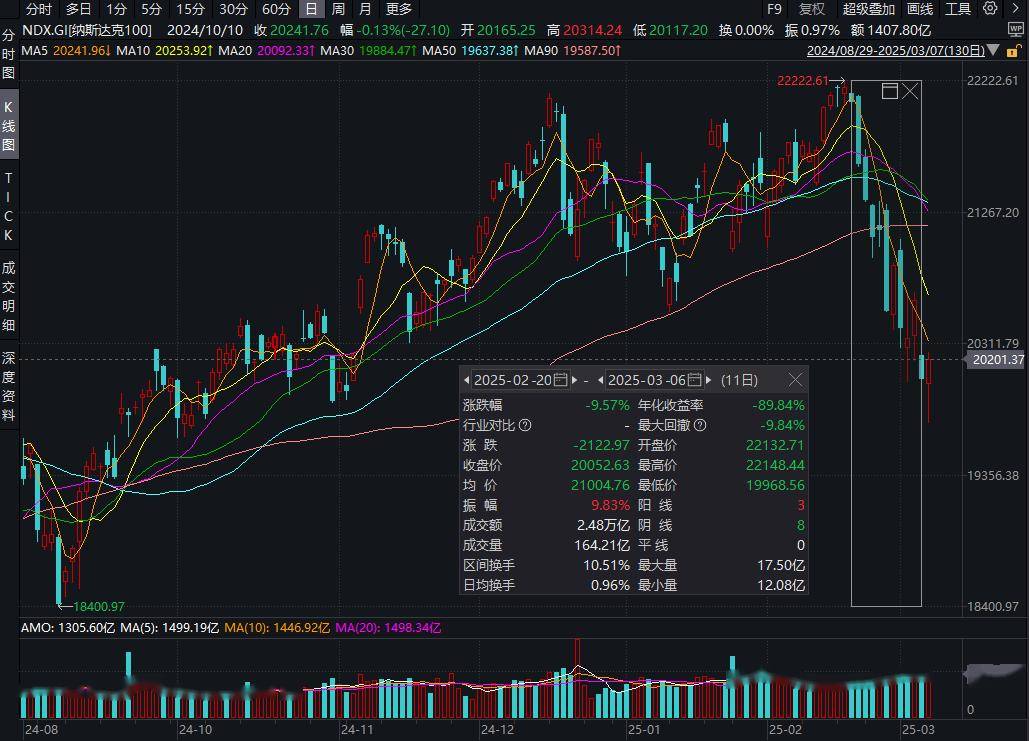The width and height of the screenshot is (1029, 741).
Task: Step the start date forward with right arrow
Action: tap(576, 380)
